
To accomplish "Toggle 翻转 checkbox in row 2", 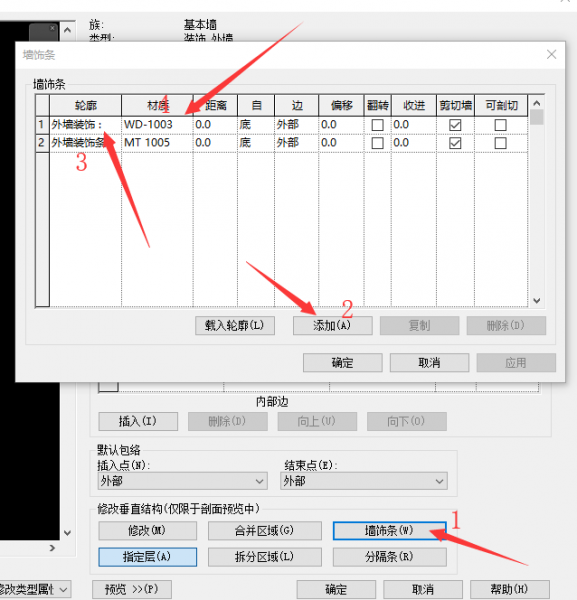I will coord(377,143).
